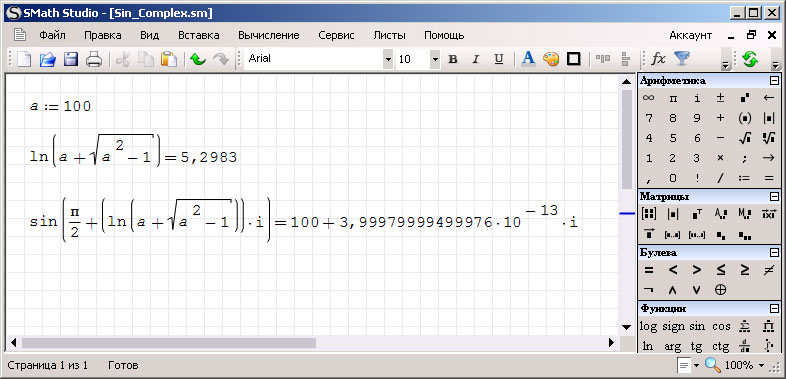
Task: Pick the text color (letter A)
Action: pos(528,59)
